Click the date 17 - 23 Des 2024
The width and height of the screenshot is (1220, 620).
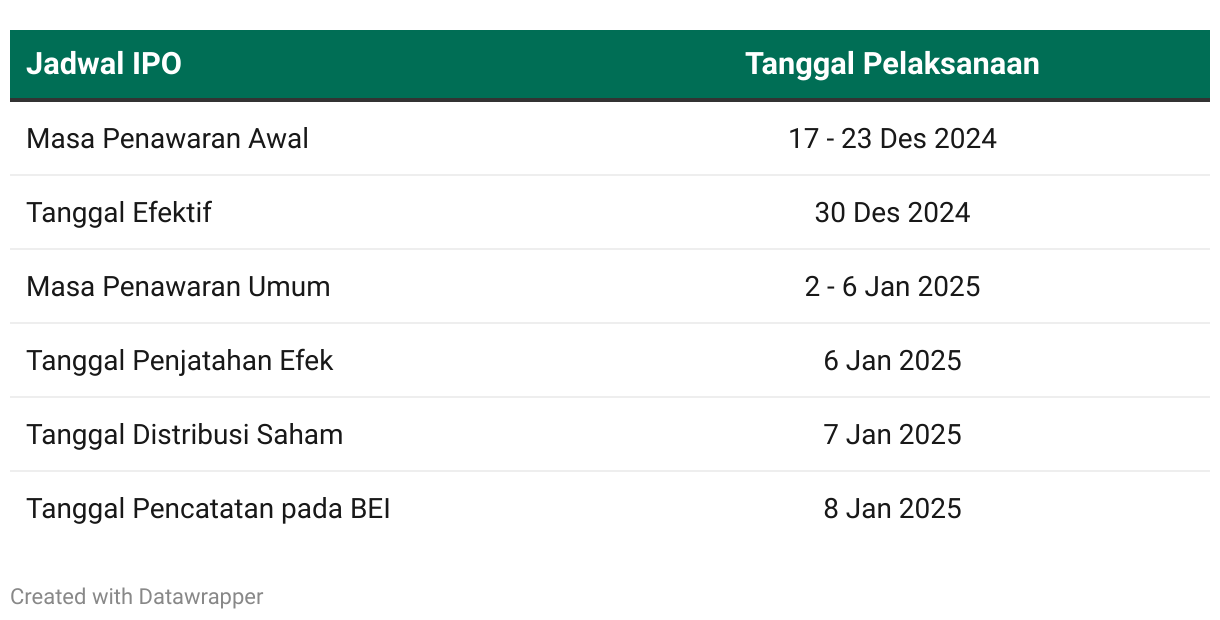[892, 138]
